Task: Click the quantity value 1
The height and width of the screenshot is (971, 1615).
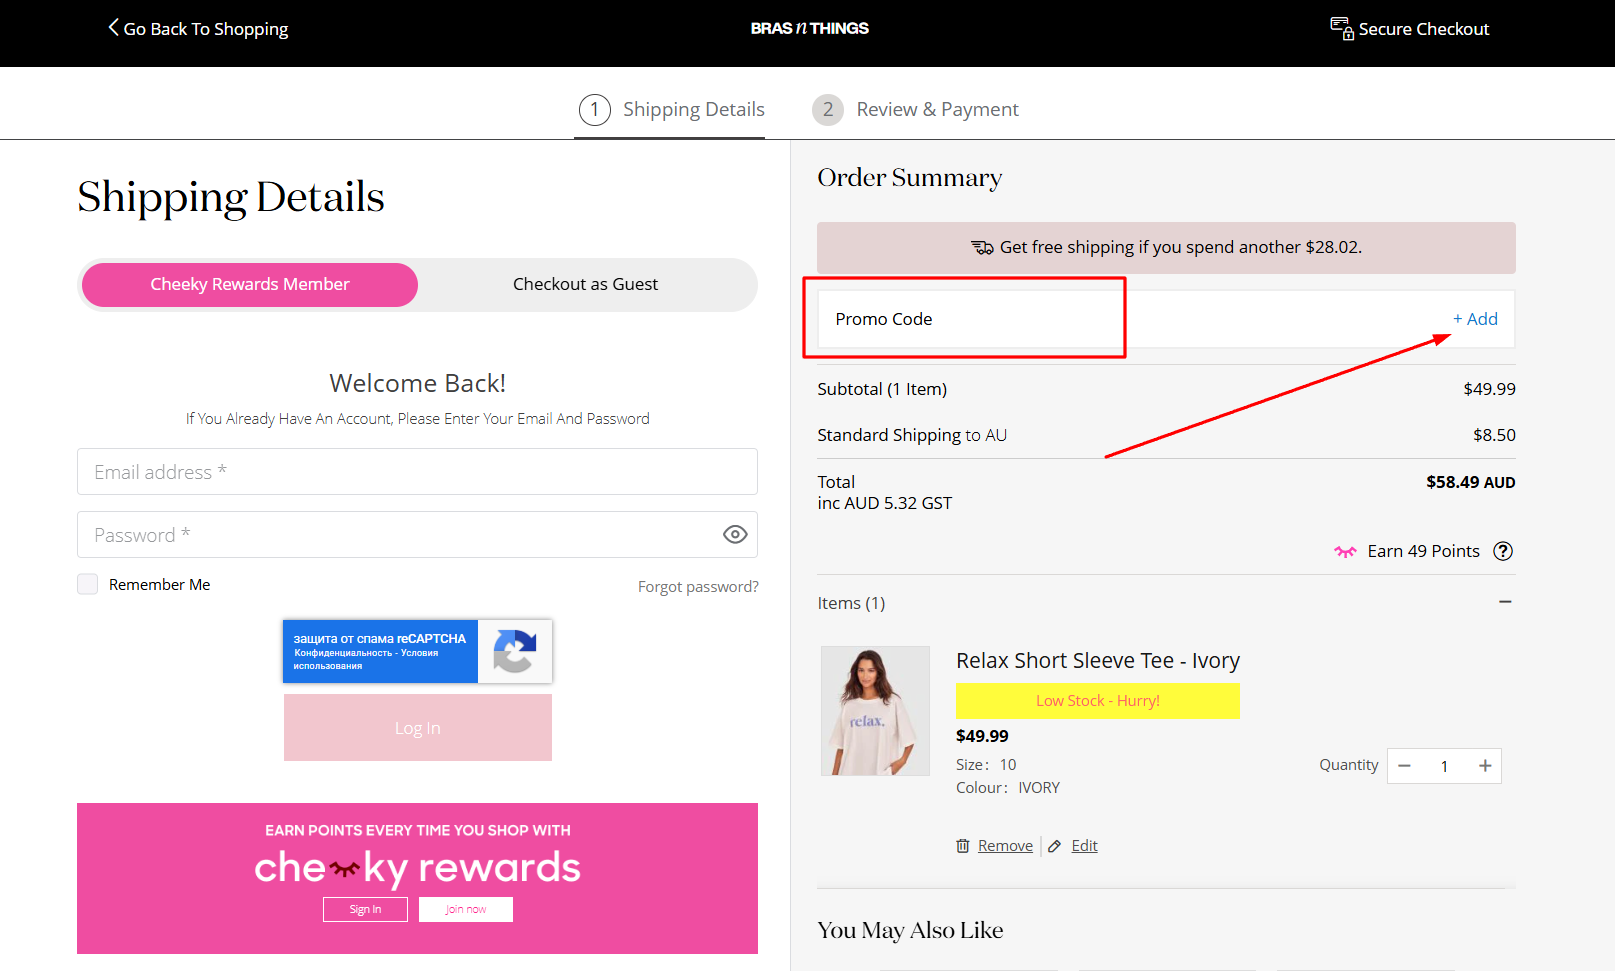Action: 1444,766
